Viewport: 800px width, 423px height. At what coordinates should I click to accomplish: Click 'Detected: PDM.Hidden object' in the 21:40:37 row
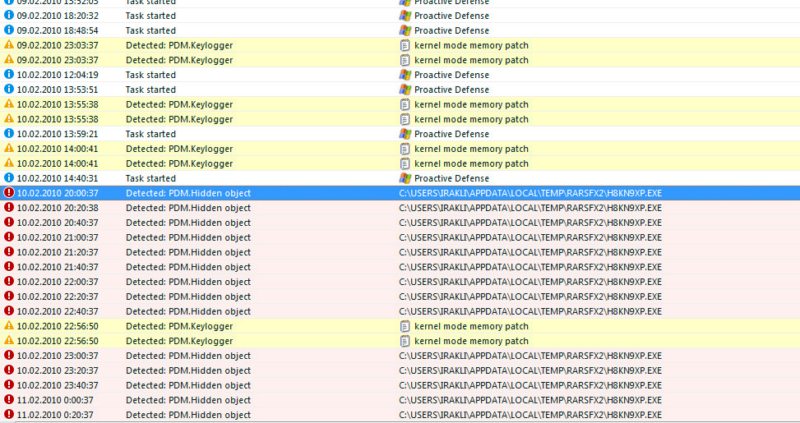[x=188, y=267]
